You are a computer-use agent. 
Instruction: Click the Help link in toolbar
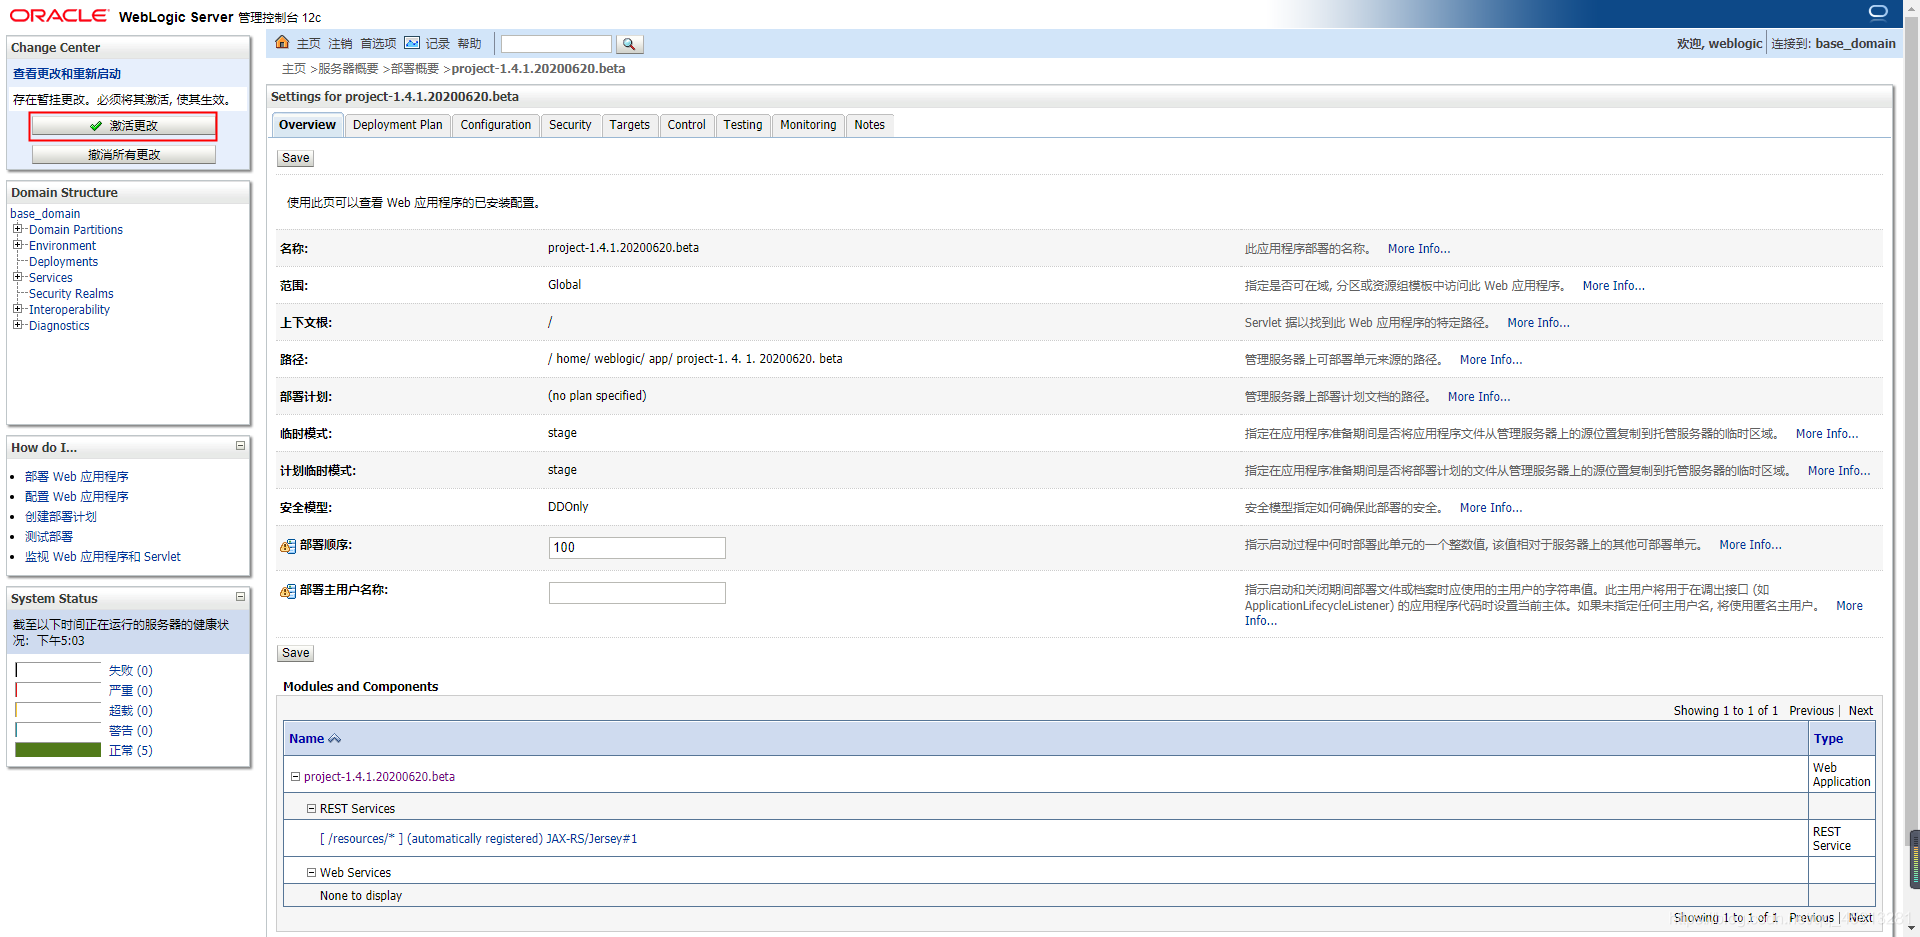469,44
